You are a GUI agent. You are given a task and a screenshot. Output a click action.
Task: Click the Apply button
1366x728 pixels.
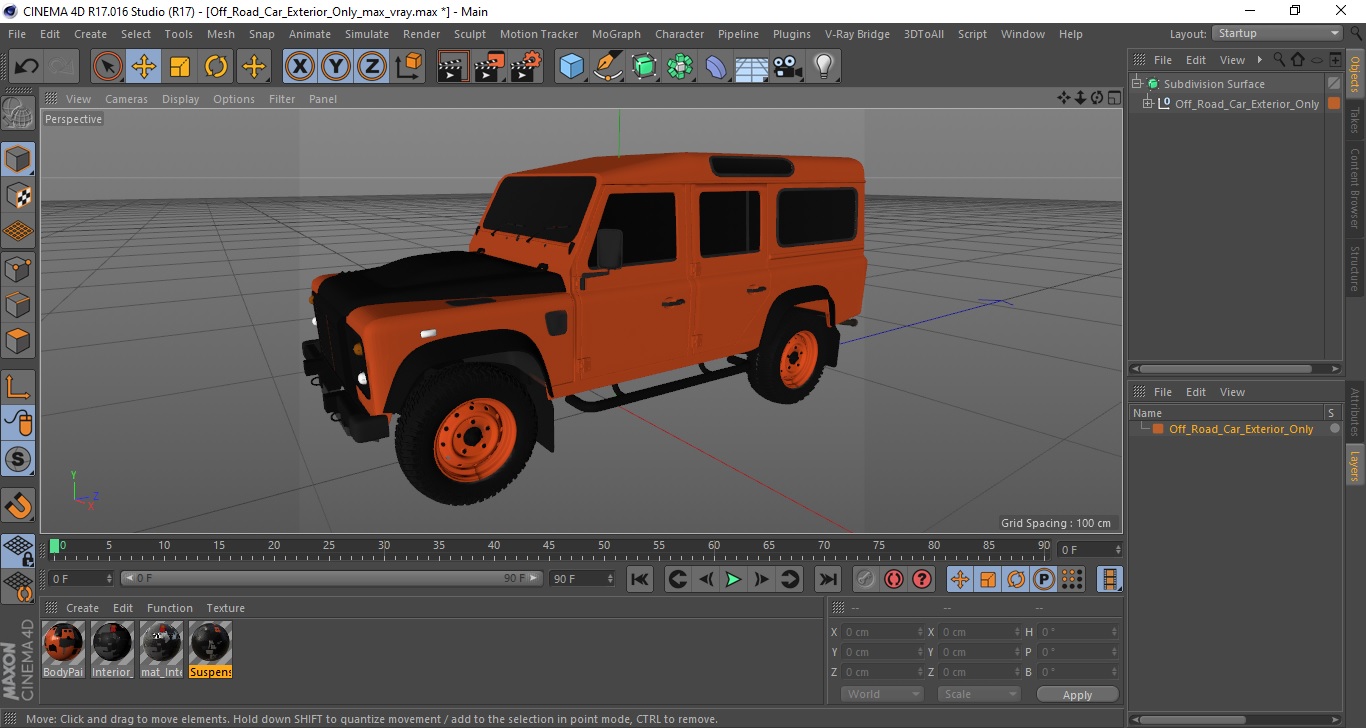(1077, 695)
